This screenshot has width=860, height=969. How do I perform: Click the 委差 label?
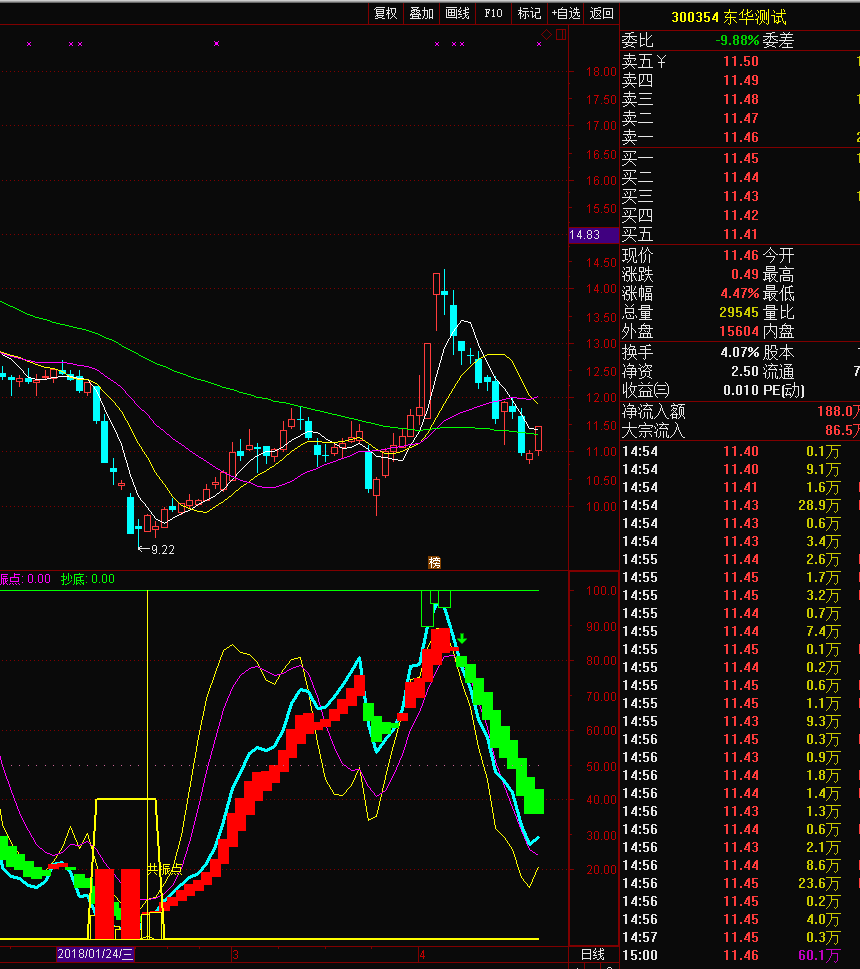click(x=778, y=40)
